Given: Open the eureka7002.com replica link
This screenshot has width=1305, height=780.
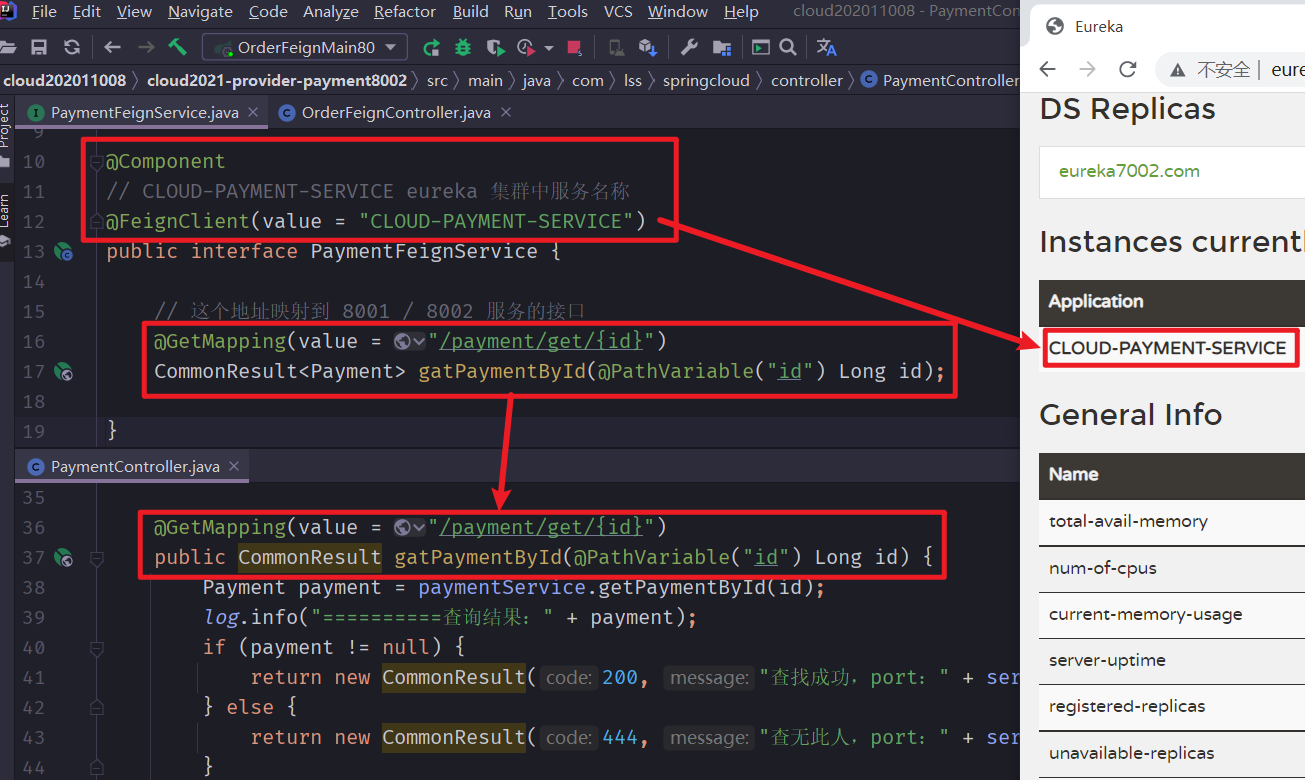Looking at the screenshot, I should click(x=1129, y=171).
